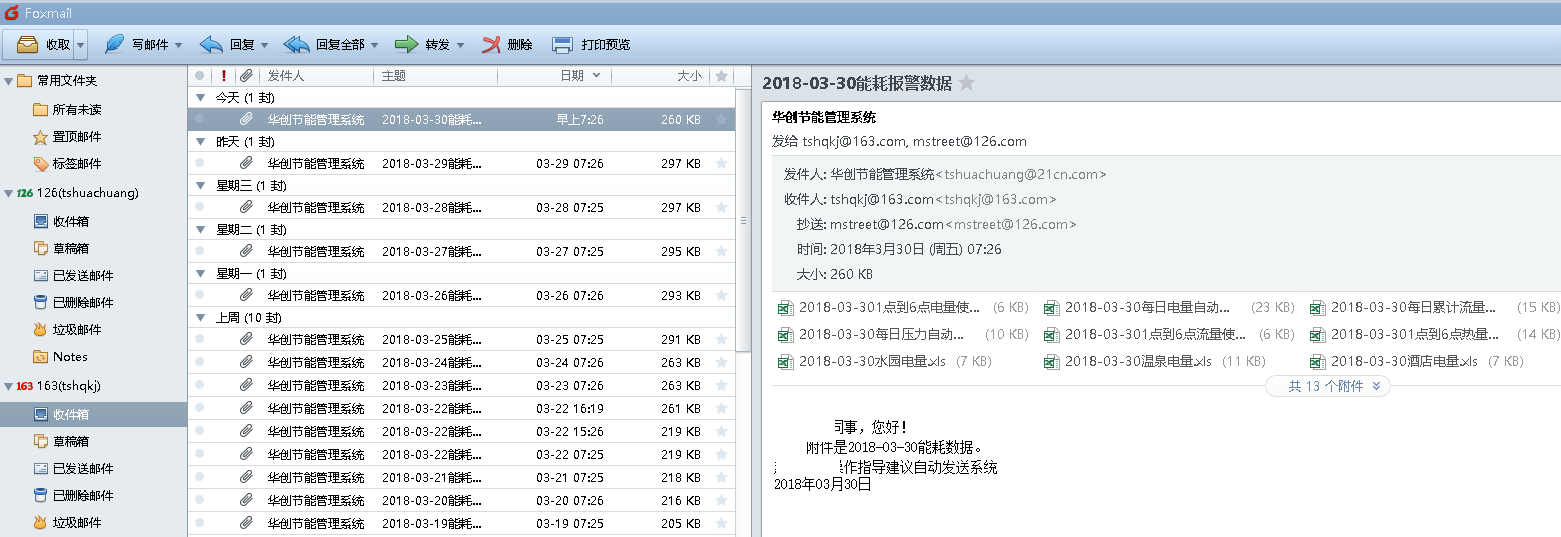The image size is (1561, 537).
Task: Sort by the priority exclamation column header
Action: (x=224, y=76)
